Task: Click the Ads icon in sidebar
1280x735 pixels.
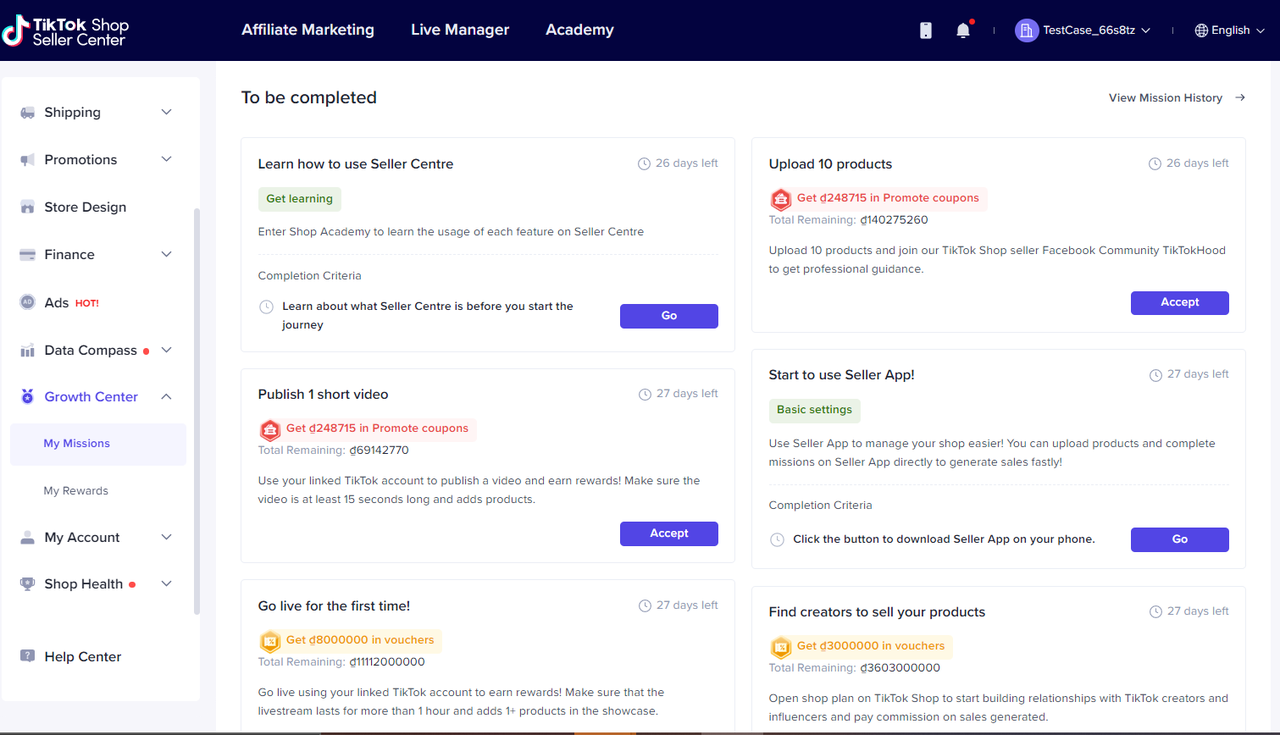Action: 28,302
